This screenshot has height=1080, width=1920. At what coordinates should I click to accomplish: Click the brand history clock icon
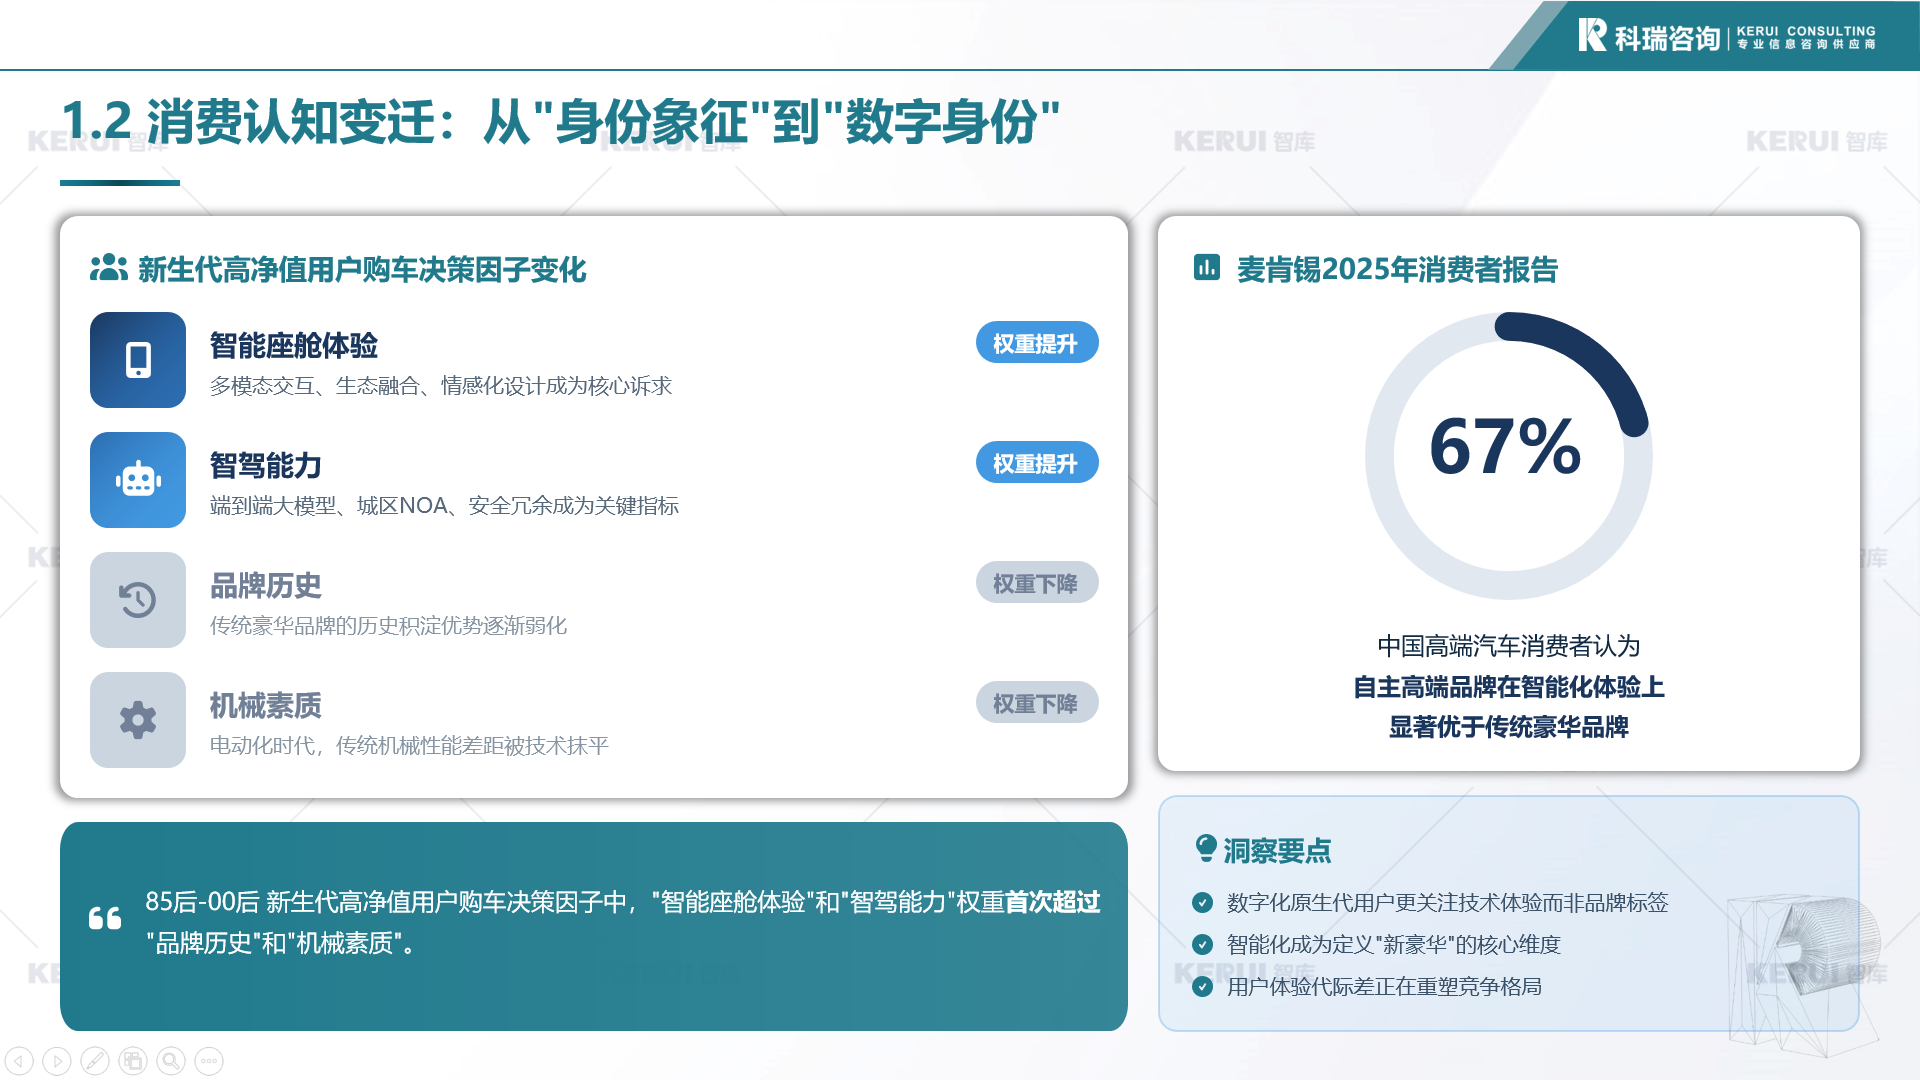(138, 600)
